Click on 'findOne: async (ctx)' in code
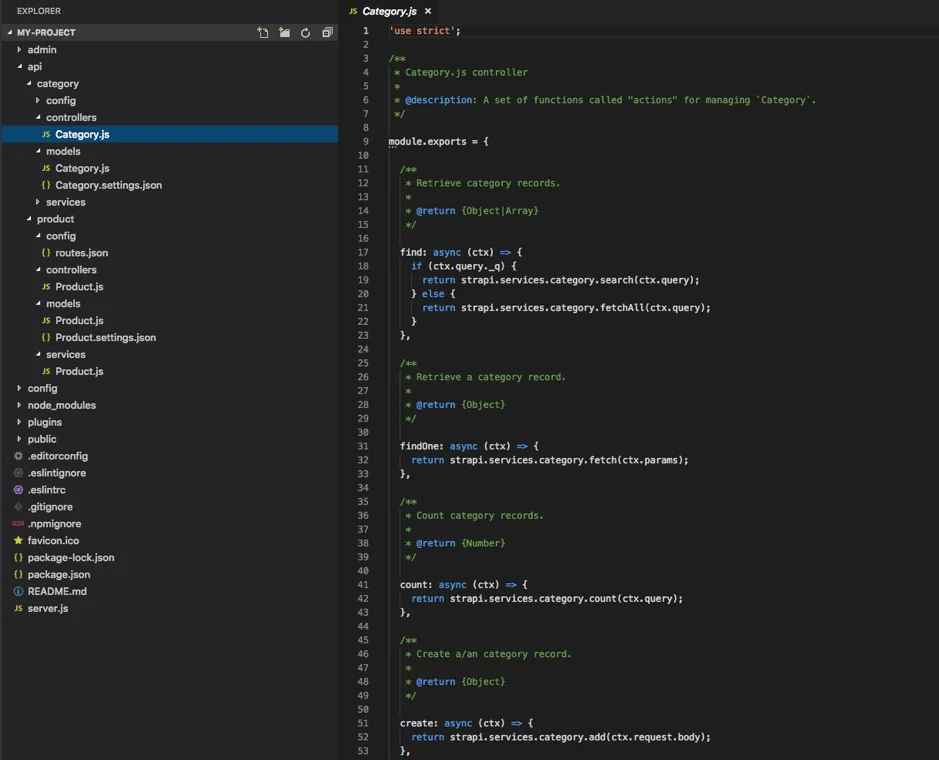Viewport: 939px width, 760px height. 455,446
